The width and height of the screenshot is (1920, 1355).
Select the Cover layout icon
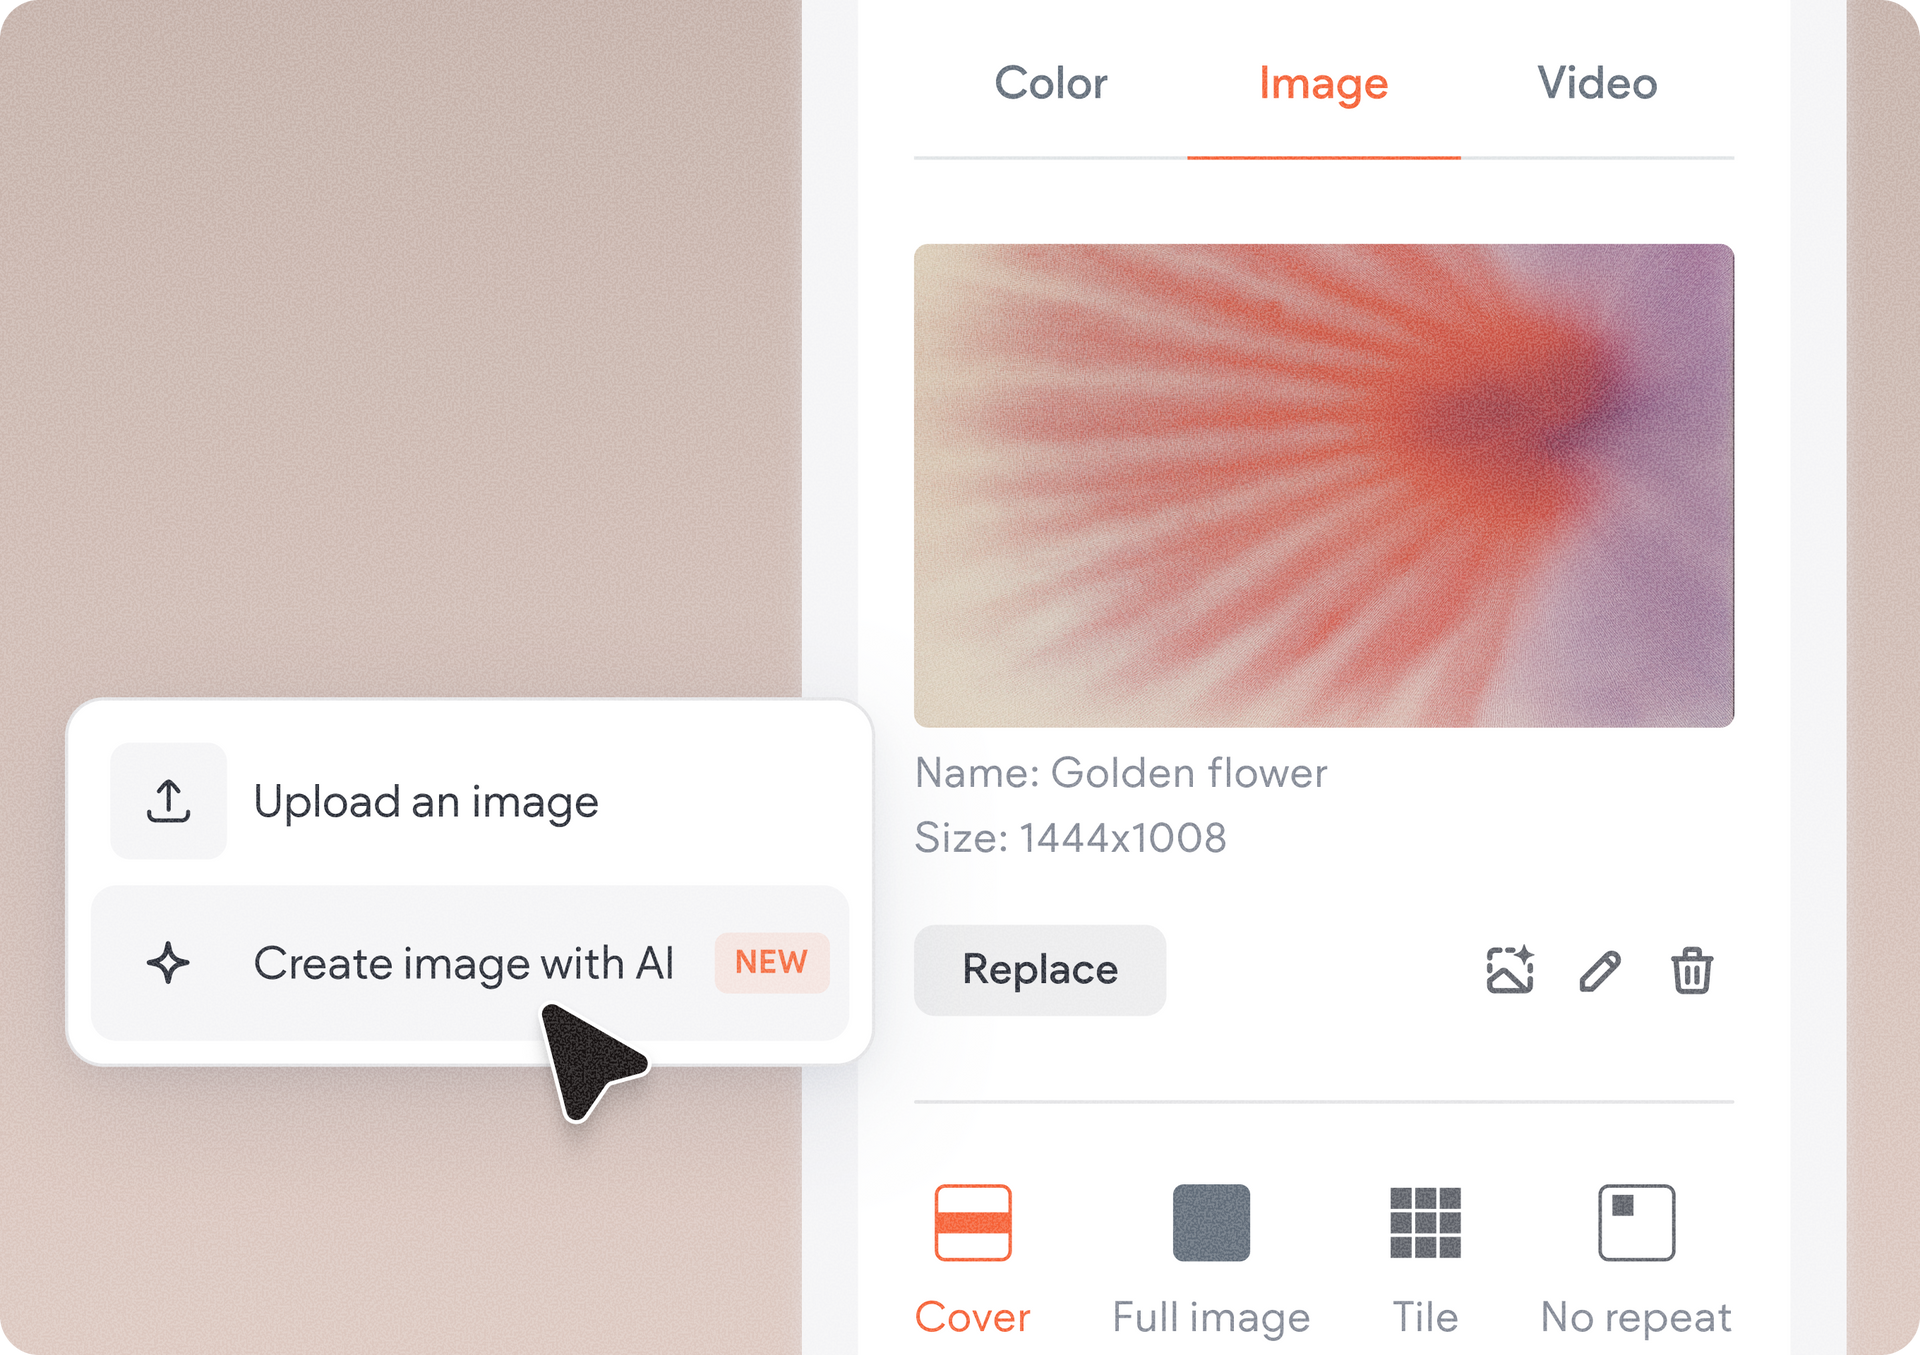973,1222
